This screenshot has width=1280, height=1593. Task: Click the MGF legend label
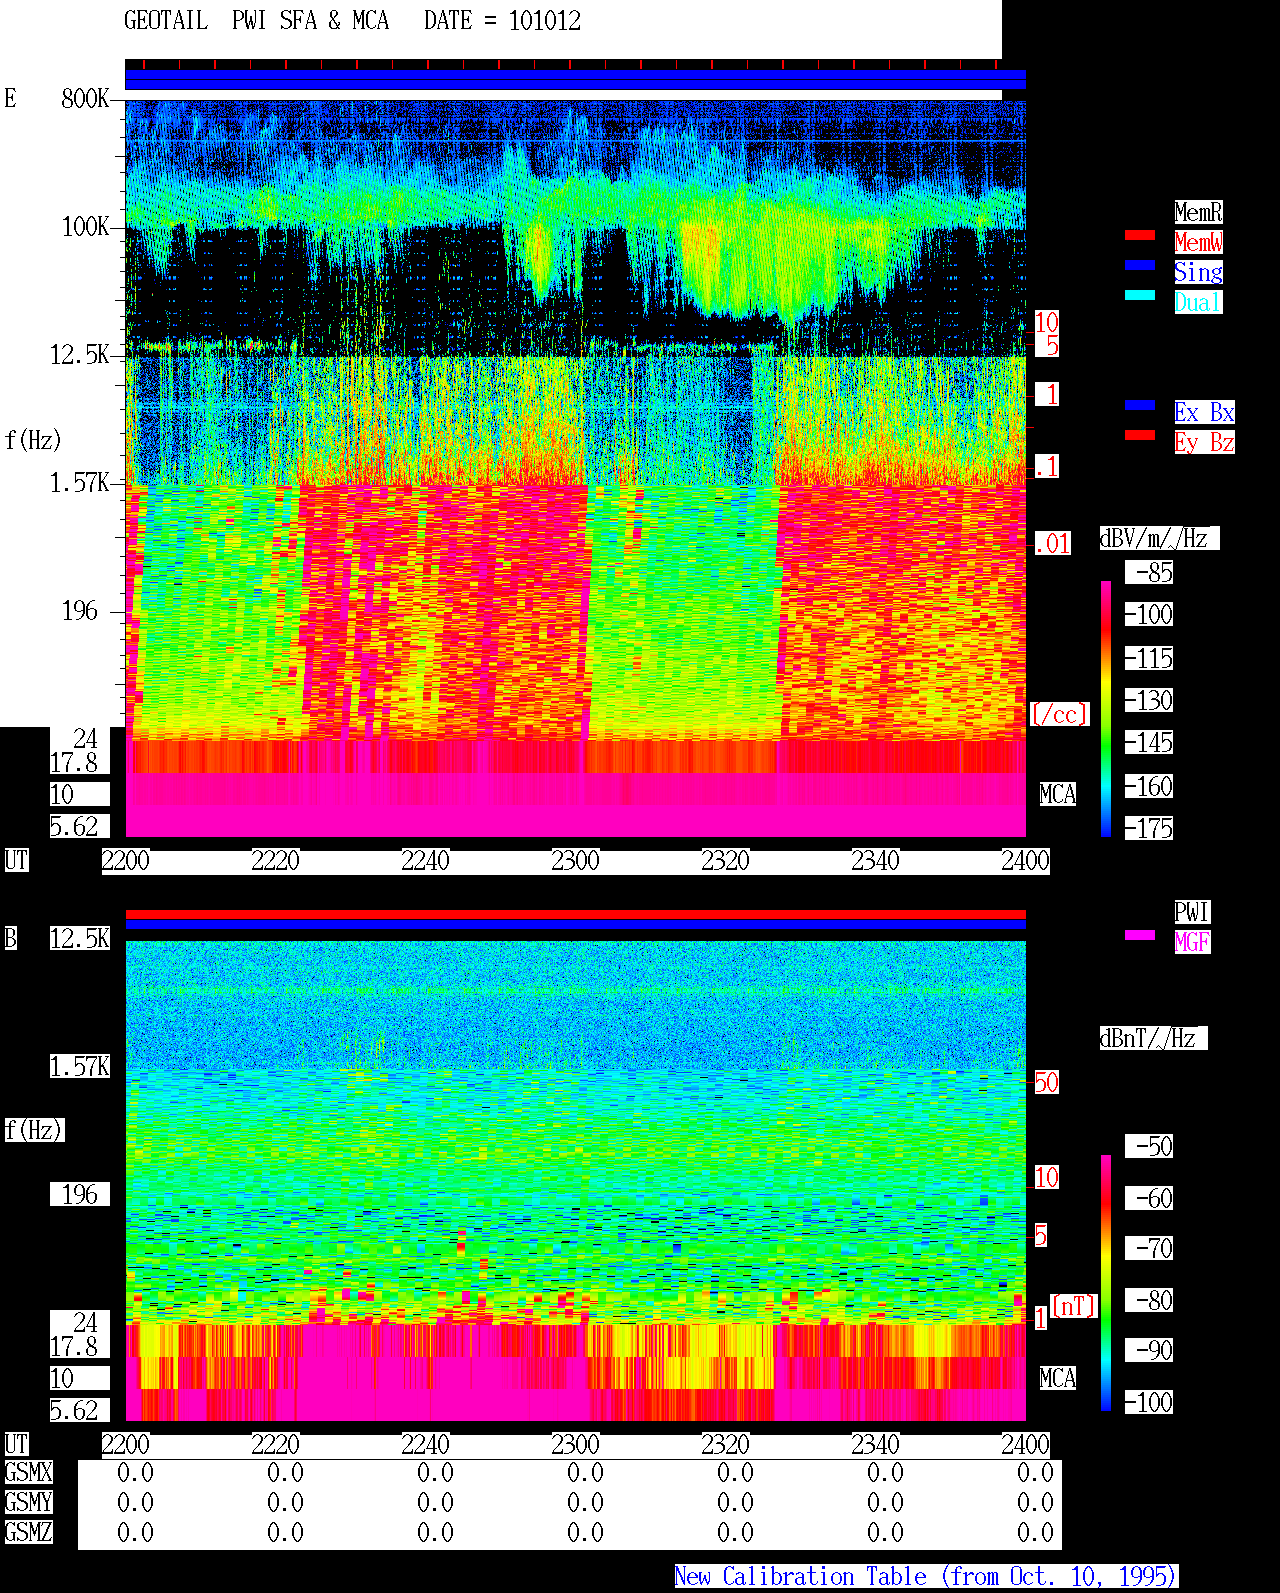coord(1192,942)
